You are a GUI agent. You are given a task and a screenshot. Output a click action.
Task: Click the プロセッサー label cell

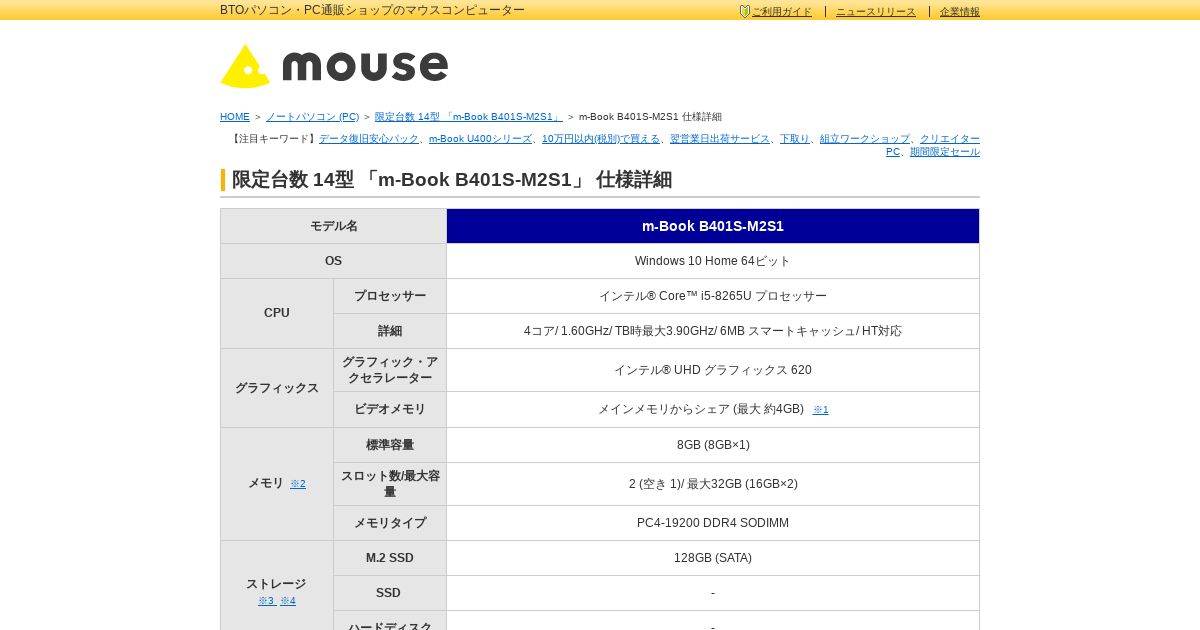(390, 296)
